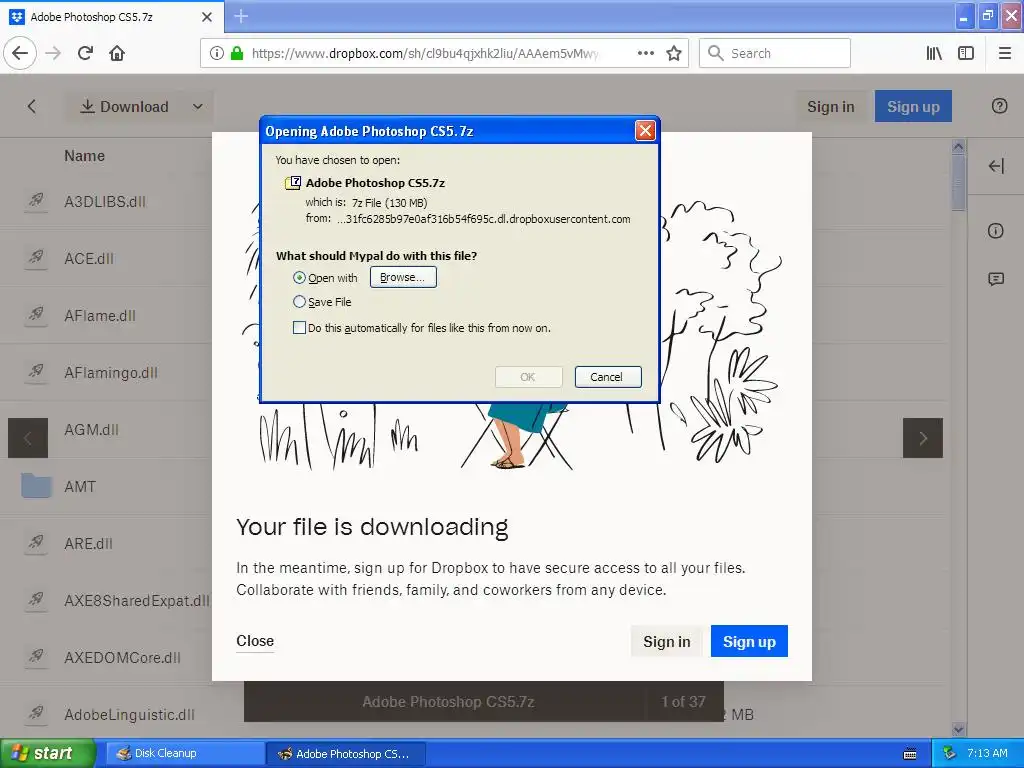The height and width of the screenshot is (768, 1024).
Task: Select ARE.dll in file list
Action: click(88, 543)
